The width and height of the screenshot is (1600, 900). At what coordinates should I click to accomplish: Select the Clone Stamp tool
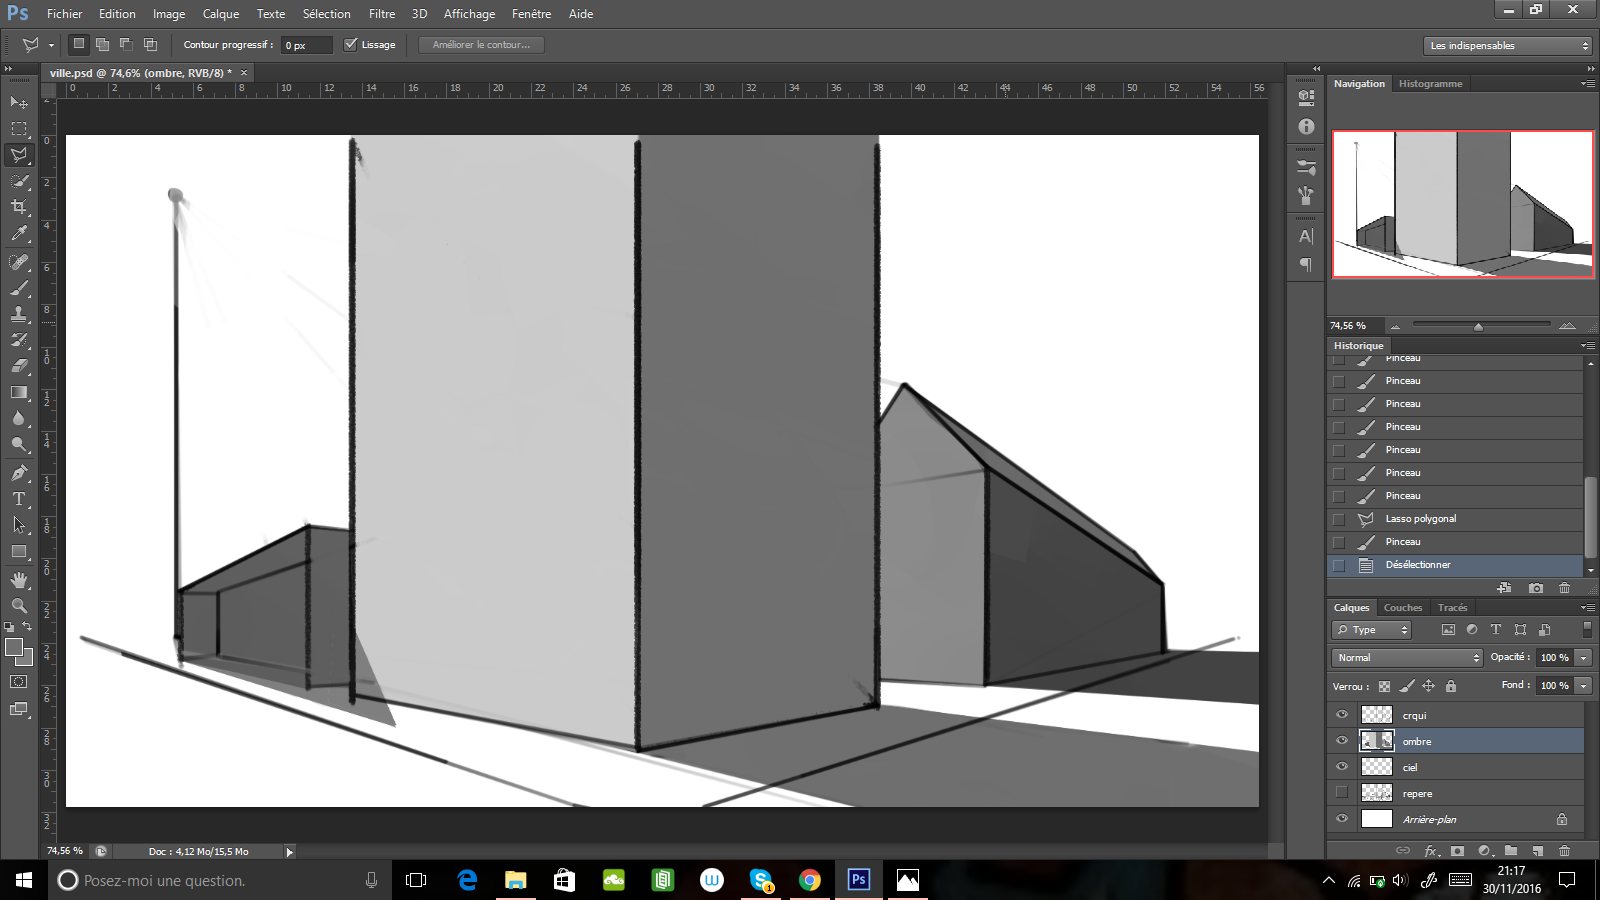point(19,315)
